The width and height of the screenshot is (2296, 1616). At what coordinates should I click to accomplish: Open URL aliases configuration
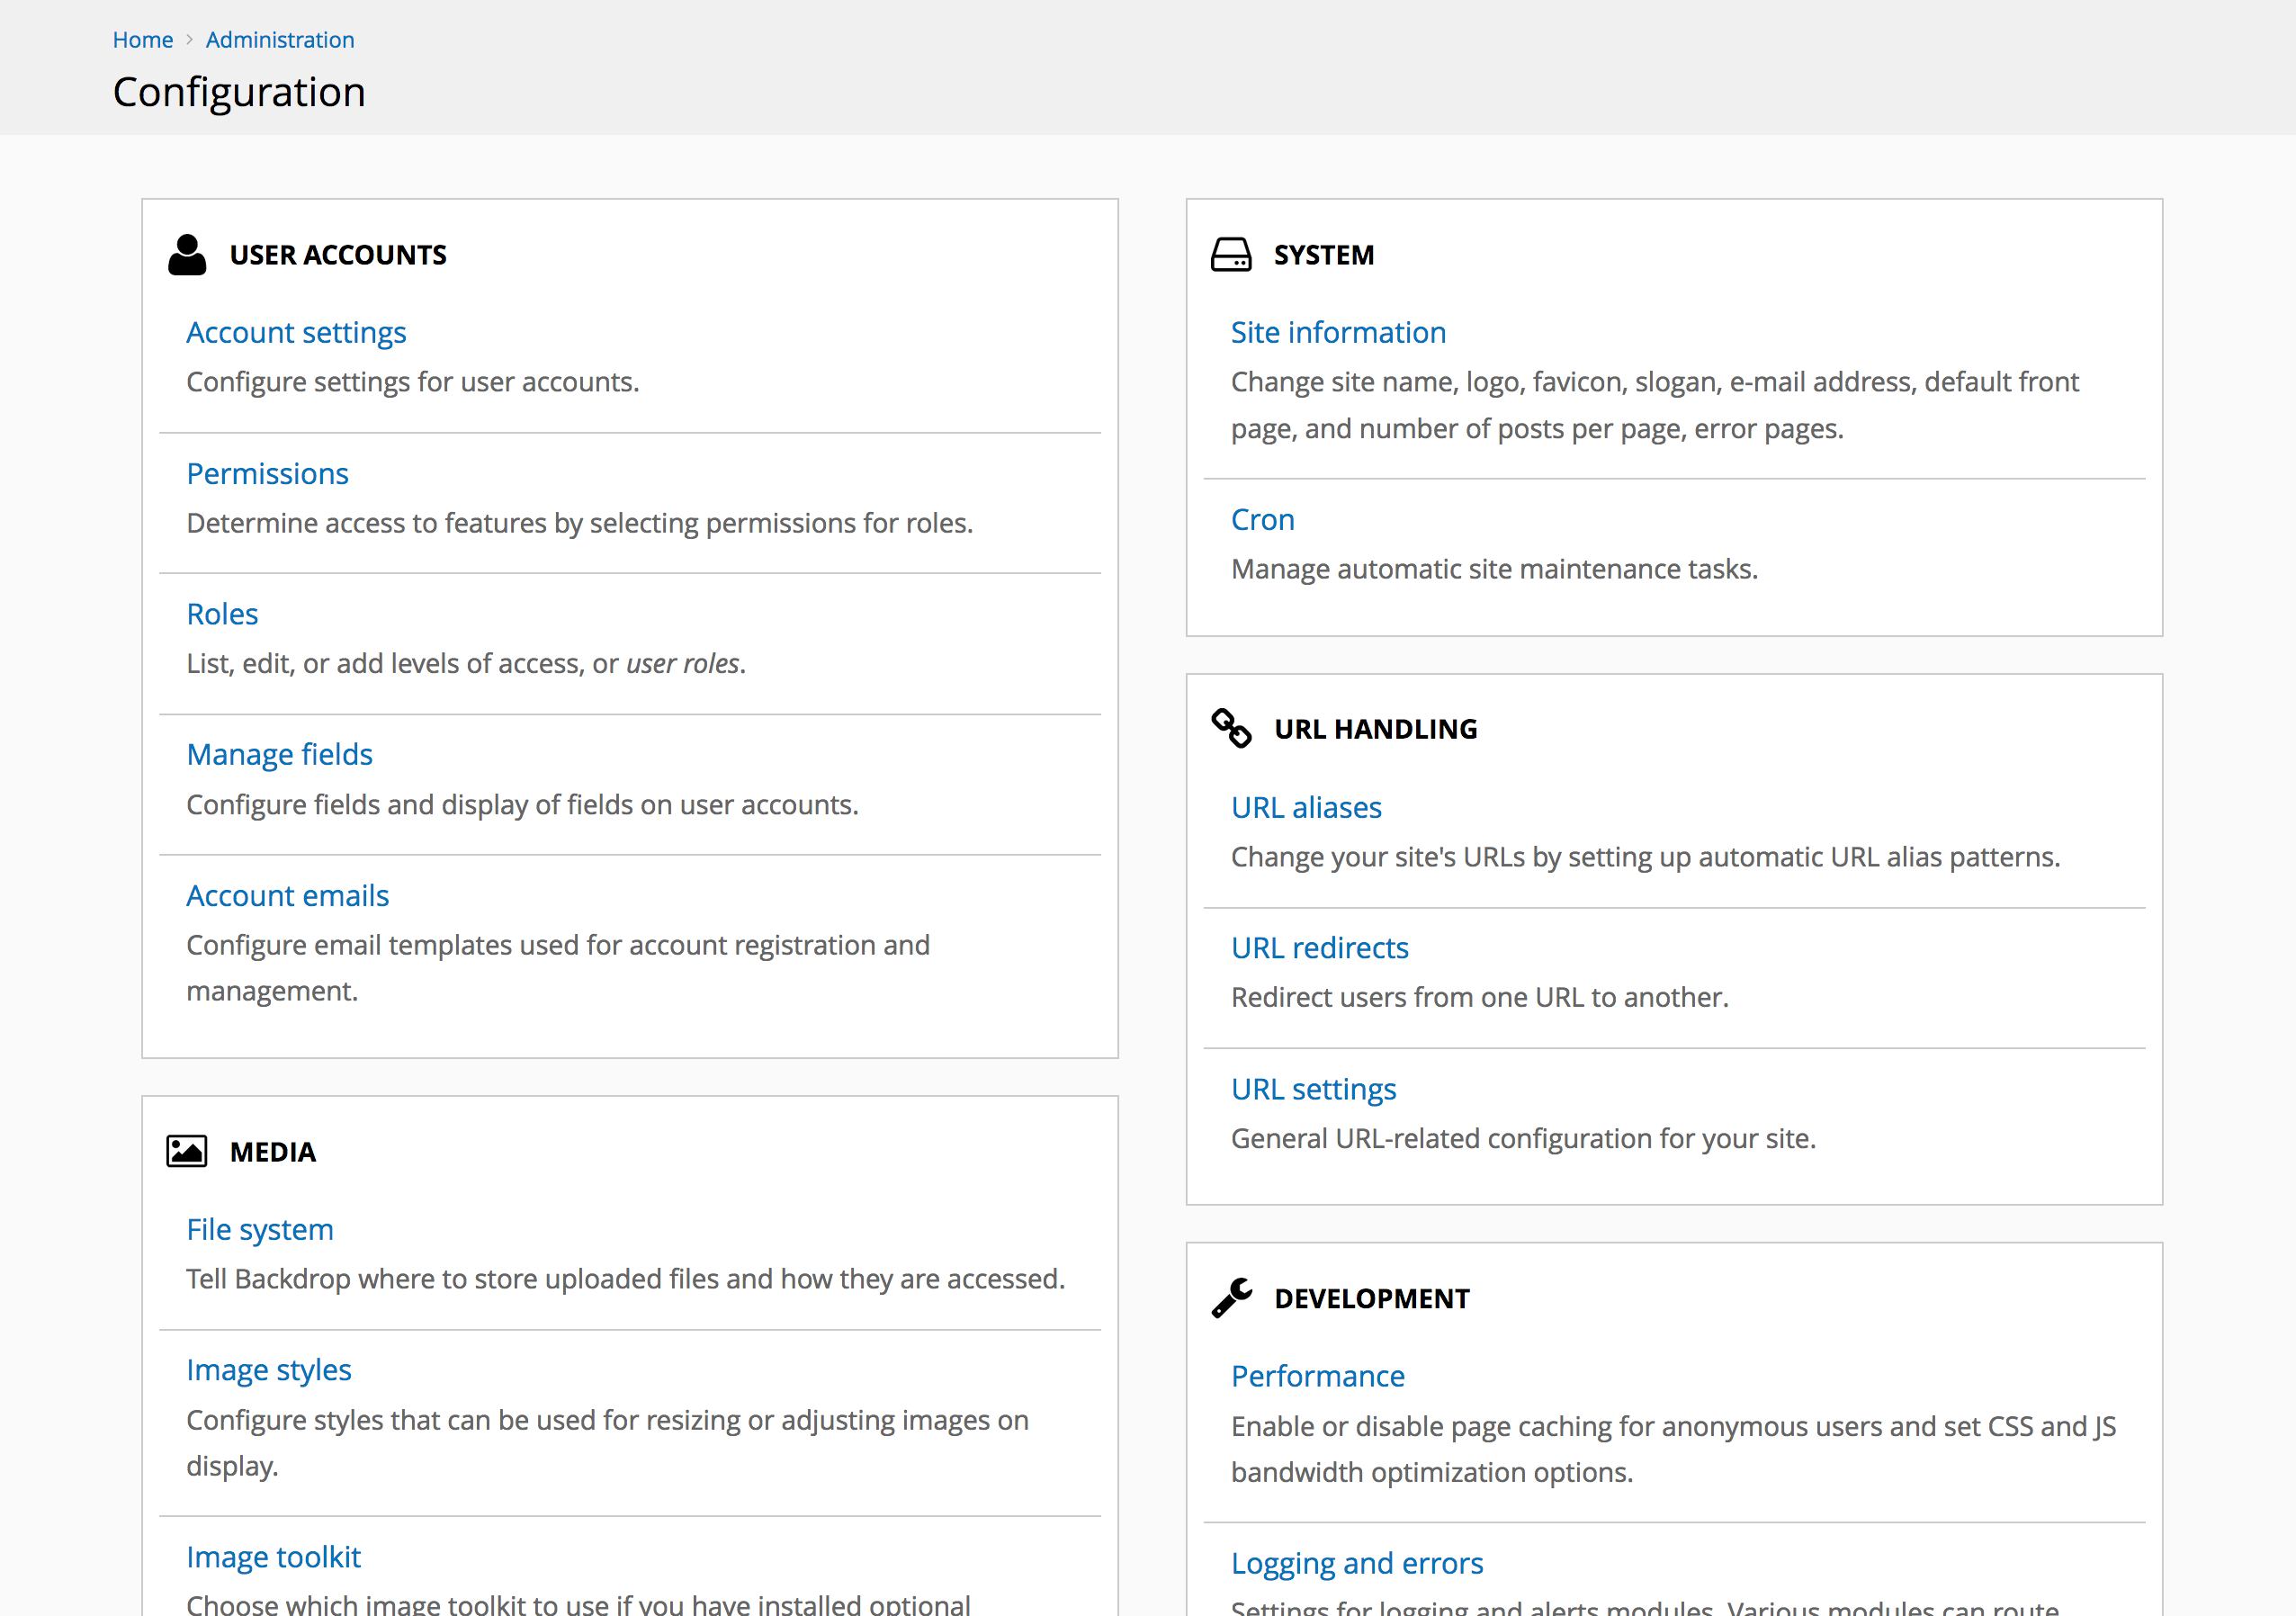(1306, 807)
